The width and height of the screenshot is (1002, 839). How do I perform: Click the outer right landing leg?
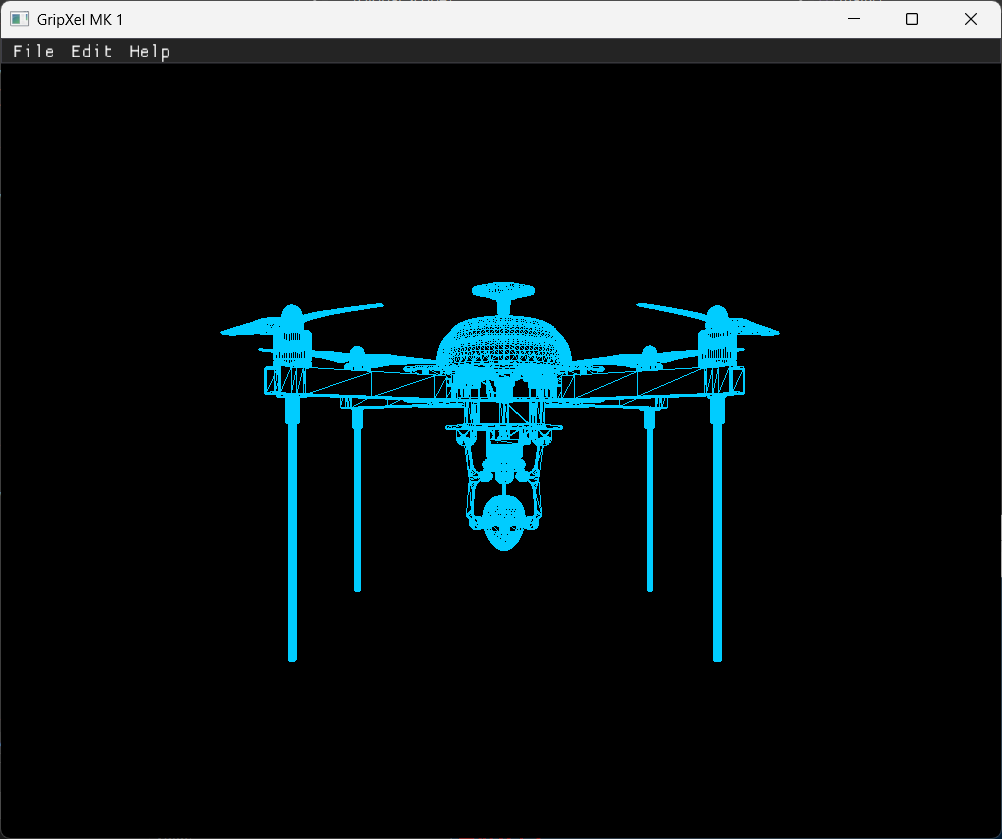point(717,540)
